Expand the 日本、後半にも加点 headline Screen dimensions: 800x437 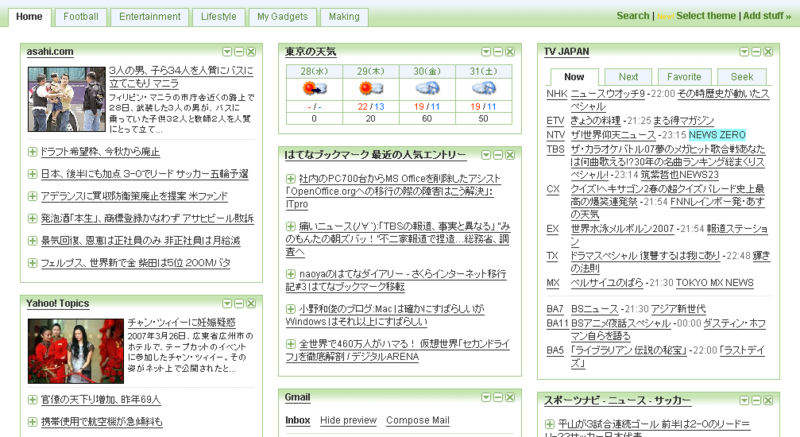32,174
